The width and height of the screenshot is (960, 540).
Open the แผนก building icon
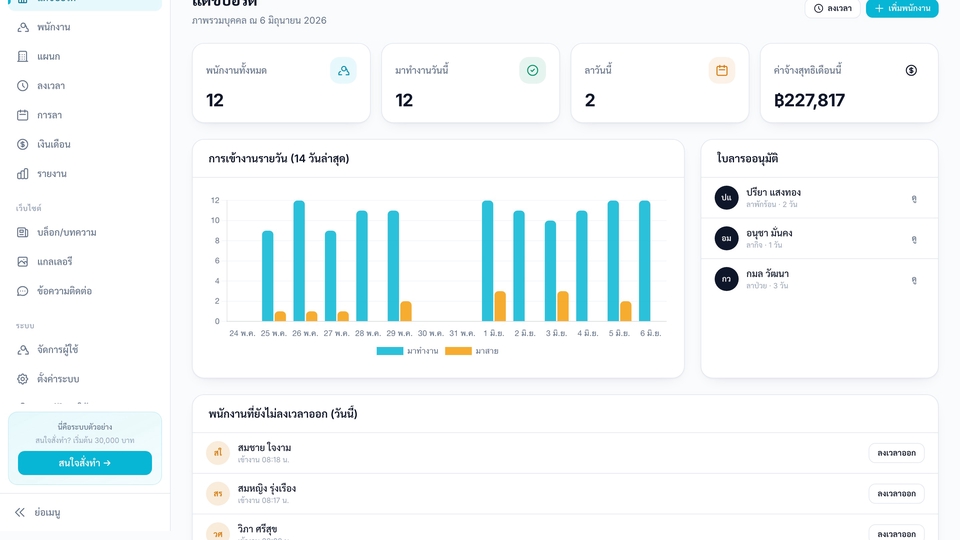[x=23, y=56]
